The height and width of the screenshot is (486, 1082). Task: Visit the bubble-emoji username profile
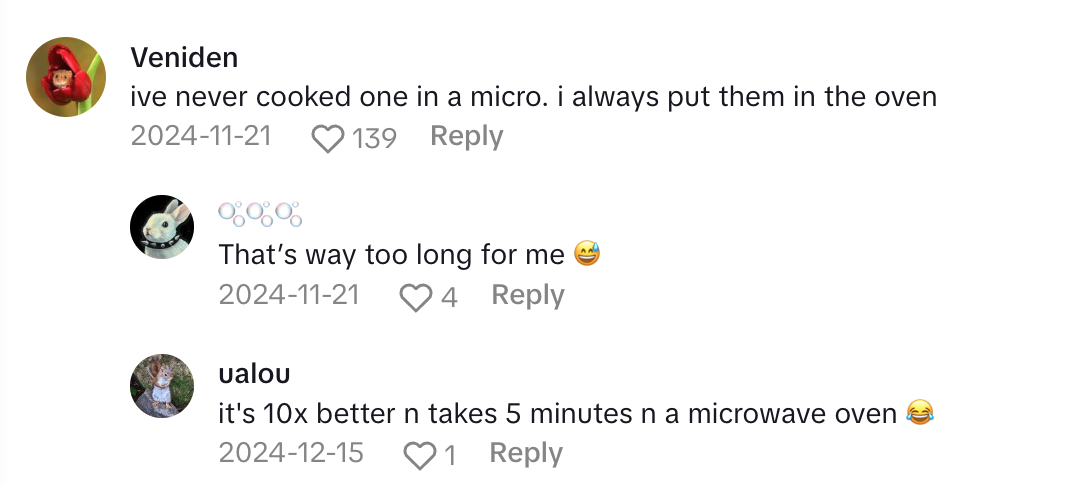pyautogui.click(x=260, y=213)
